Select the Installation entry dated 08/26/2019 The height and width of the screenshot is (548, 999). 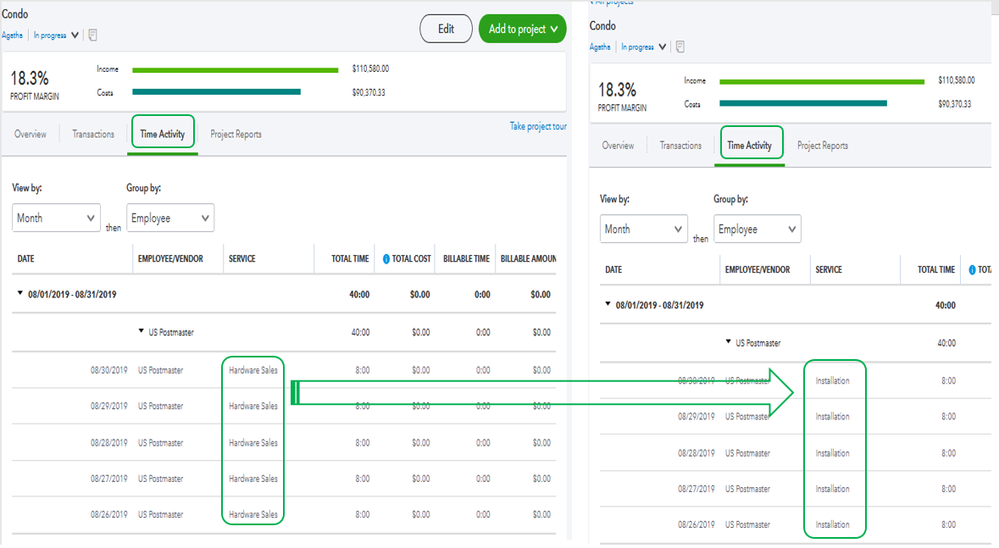tap(832, 525)
